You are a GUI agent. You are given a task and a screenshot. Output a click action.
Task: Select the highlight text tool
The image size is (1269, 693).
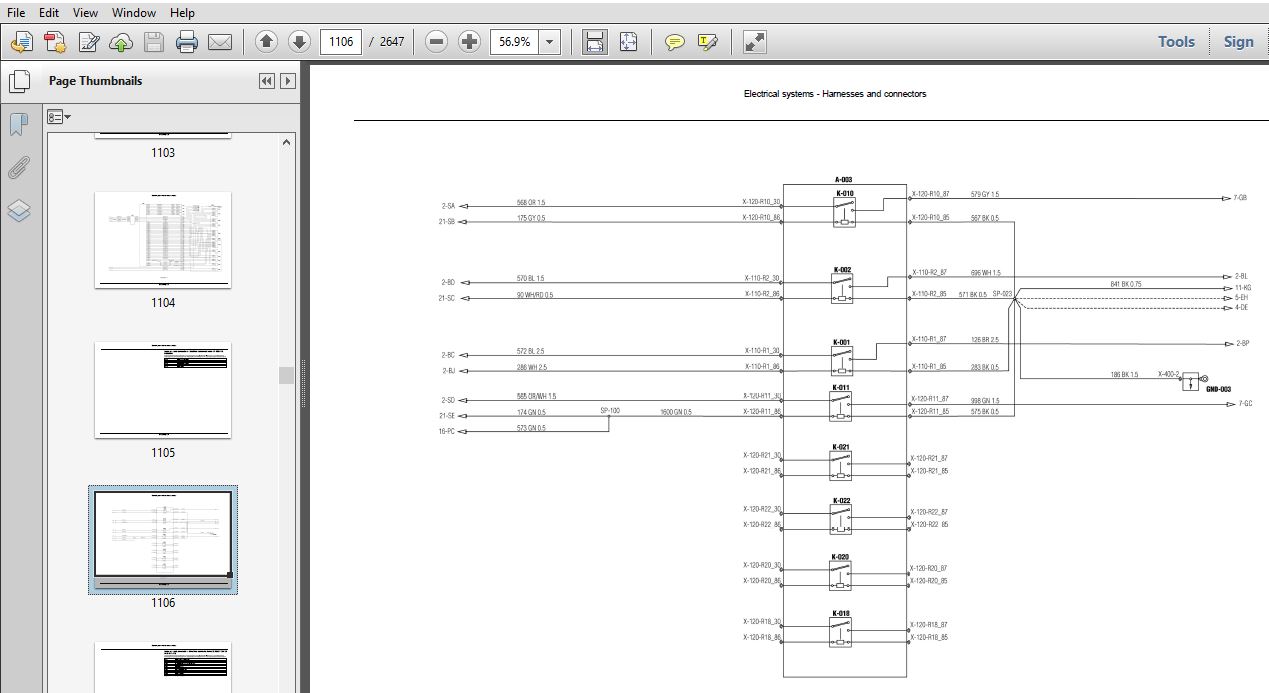(x=708, y=42)
